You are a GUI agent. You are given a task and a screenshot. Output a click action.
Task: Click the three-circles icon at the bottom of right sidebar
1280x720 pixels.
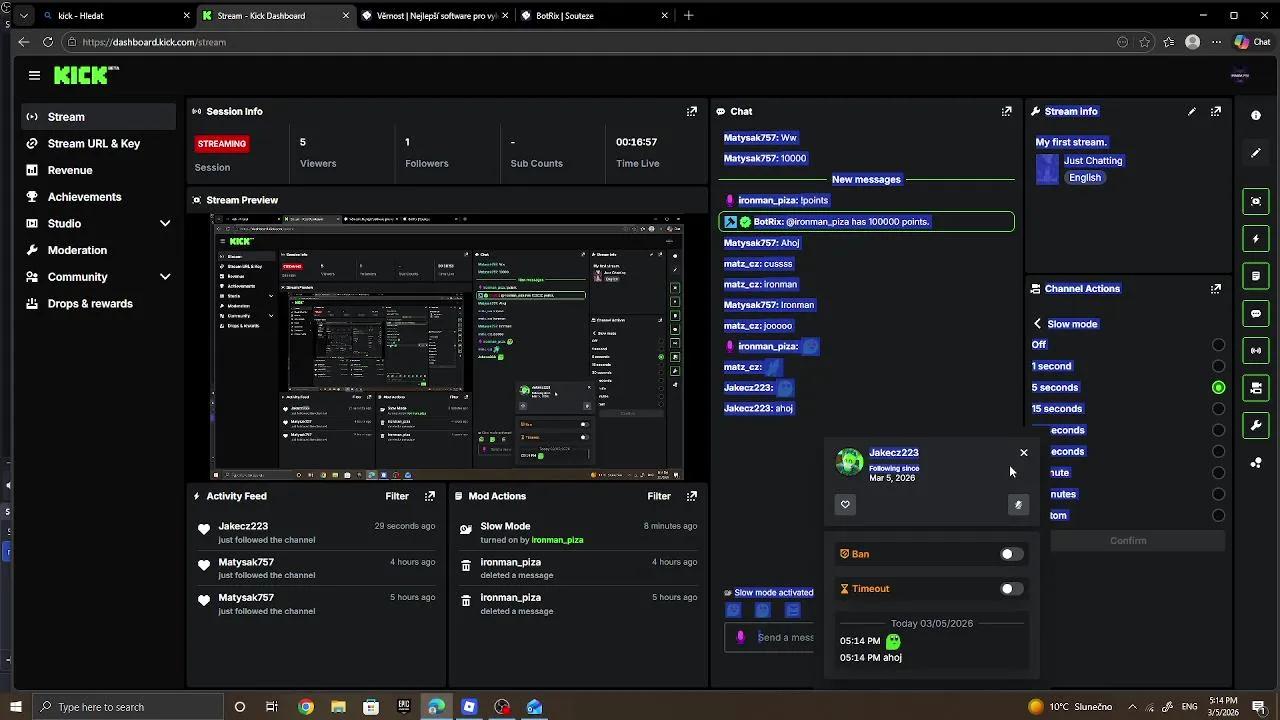click(x=1256, y=462)
